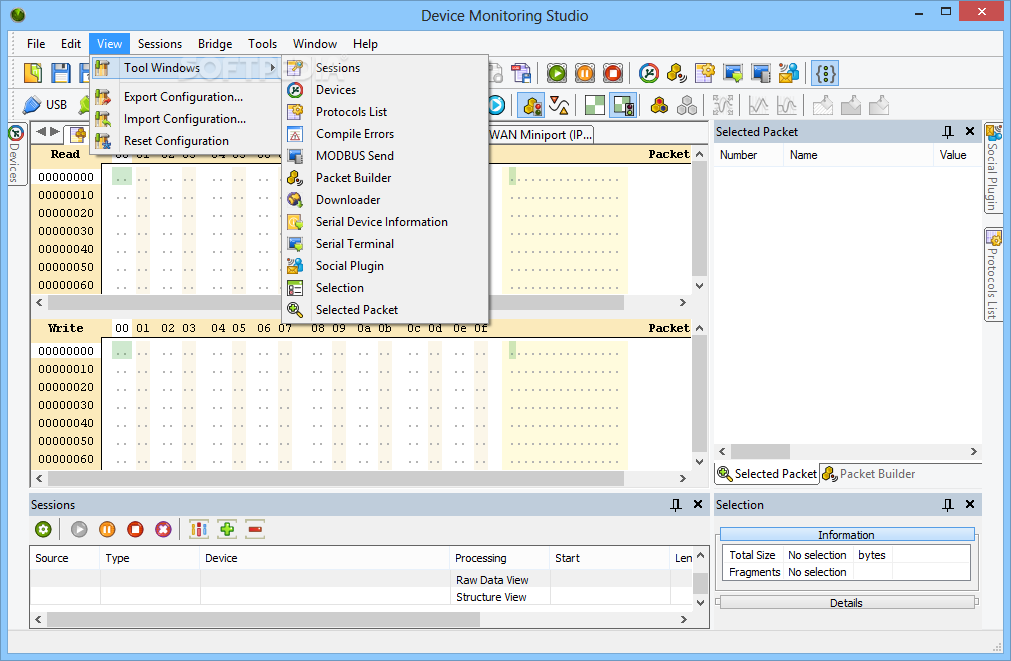Select Devices in Tool Windows submenu

(x=385, y=90)
